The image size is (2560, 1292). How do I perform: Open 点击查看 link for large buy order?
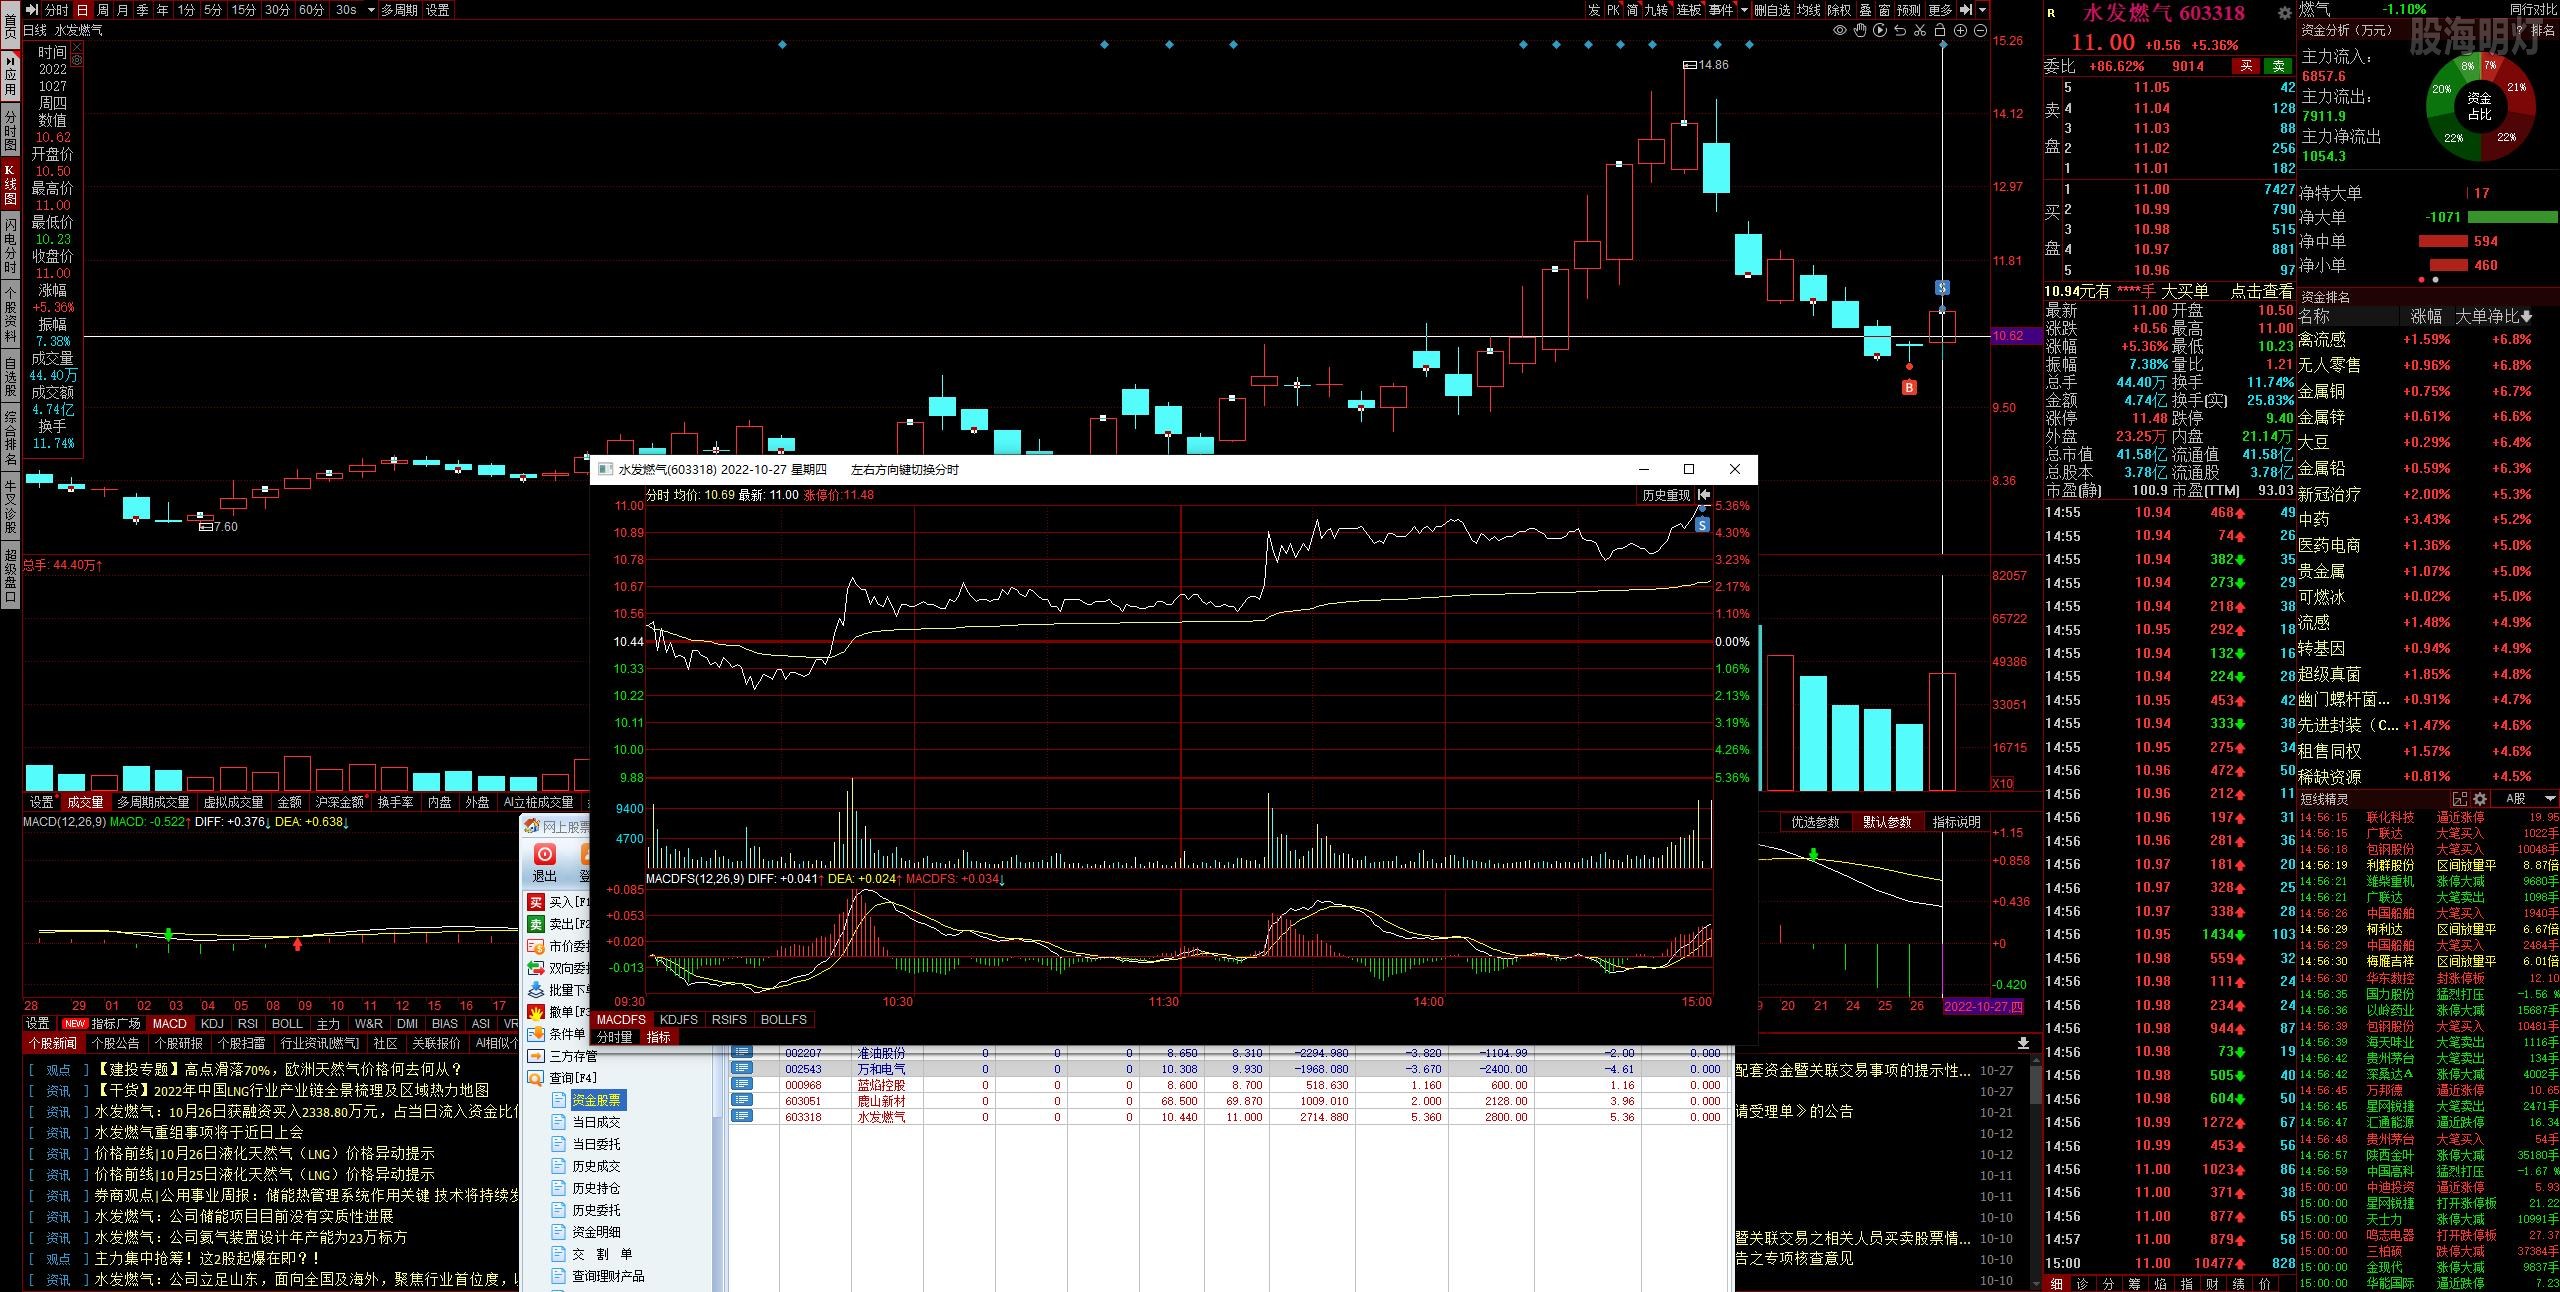pos(2262,291)
